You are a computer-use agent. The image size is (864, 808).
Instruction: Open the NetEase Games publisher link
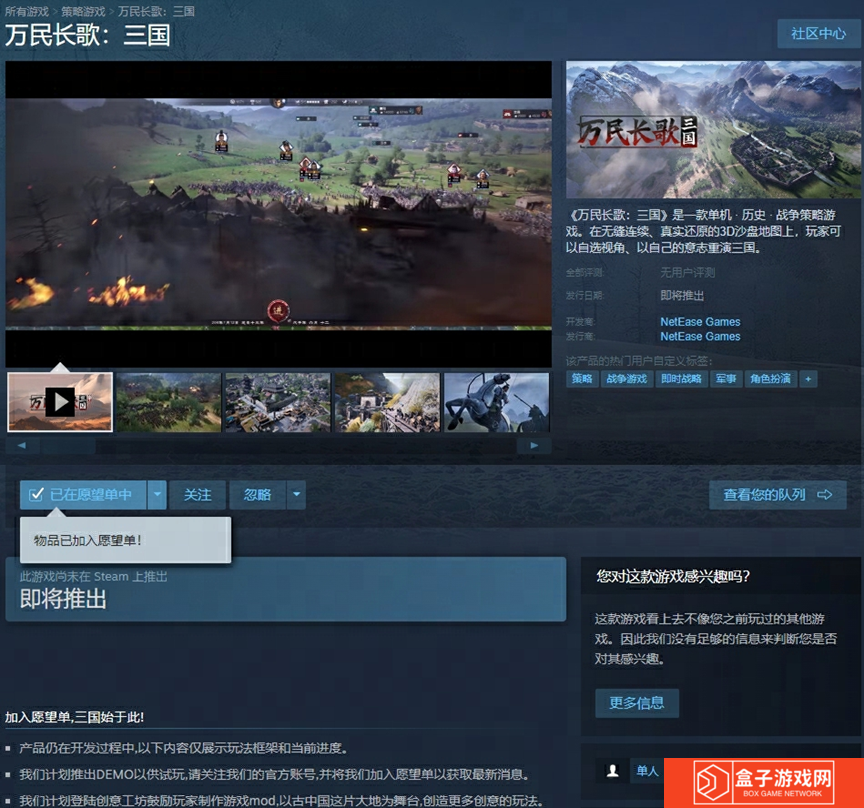pyautogui.click(x=700, y=336)
